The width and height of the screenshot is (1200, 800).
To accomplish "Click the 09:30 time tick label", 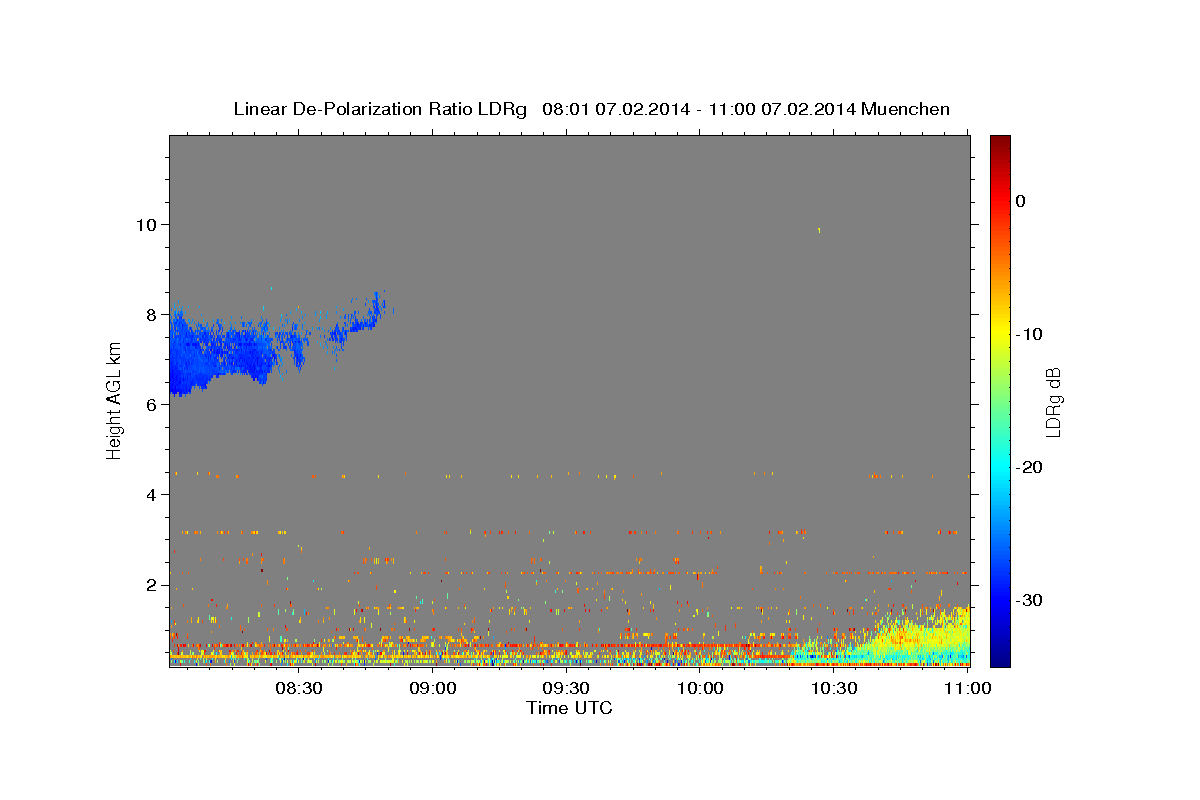I will (566, 688).
